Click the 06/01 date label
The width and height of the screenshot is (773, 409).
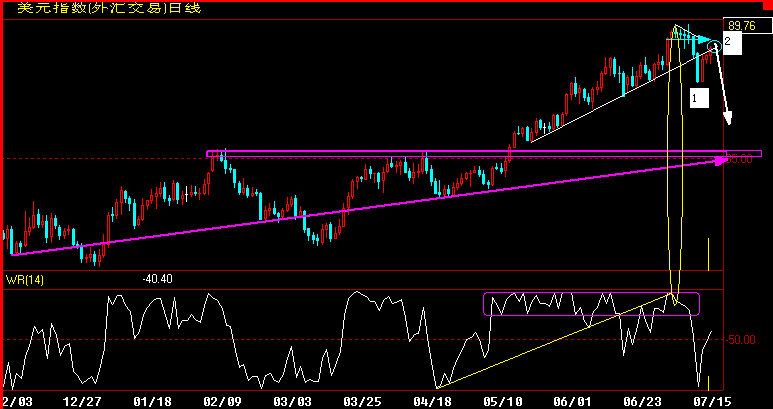point(573,402)
